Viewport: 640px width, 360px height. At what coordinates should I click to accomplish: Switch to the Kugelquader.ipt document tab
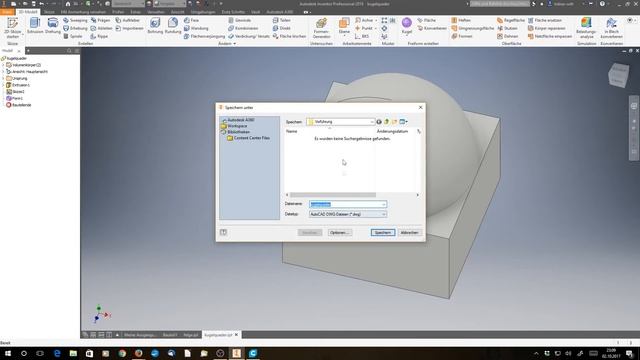pyautogui.click(x=221, y=335)
